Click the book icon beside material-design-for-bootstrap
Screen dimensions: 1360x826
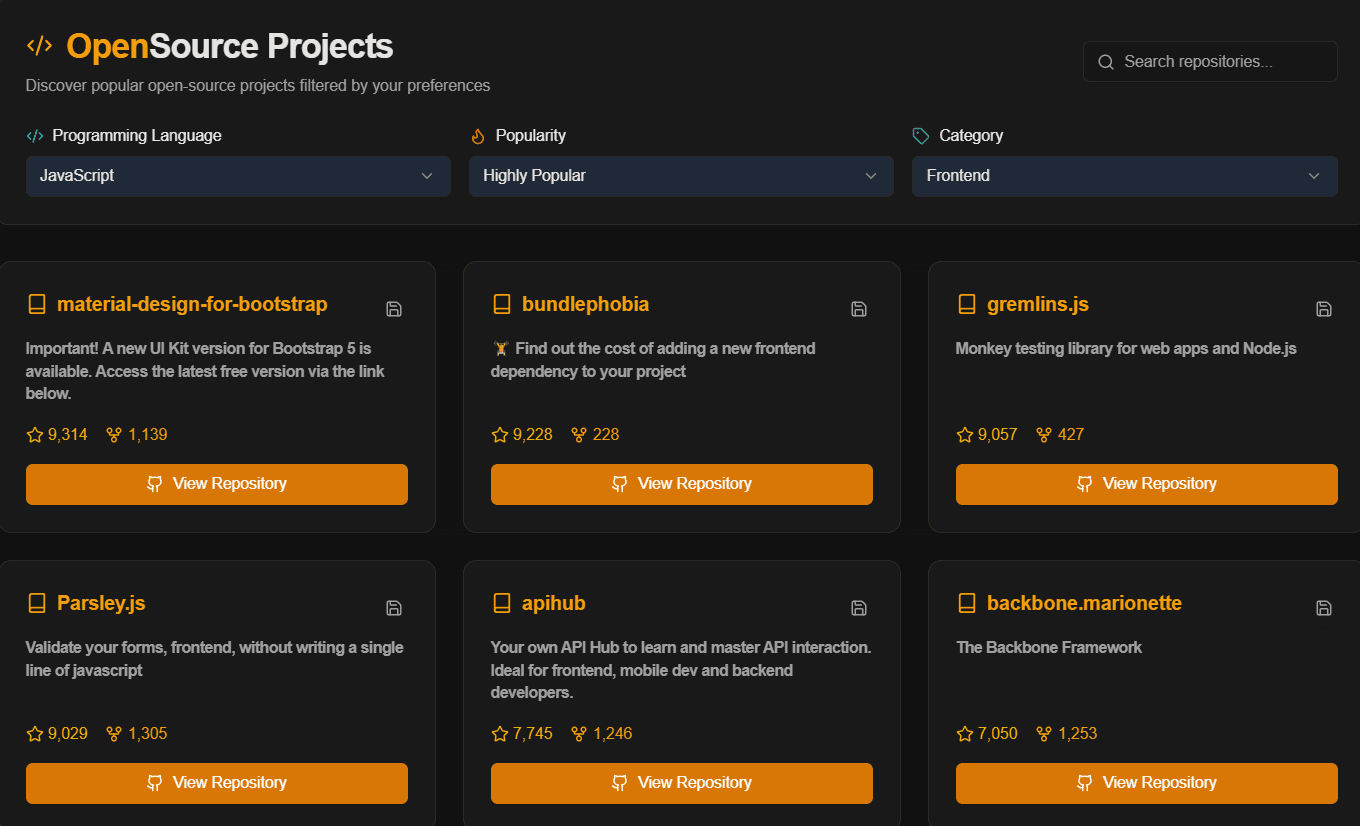tap(37, 304)
